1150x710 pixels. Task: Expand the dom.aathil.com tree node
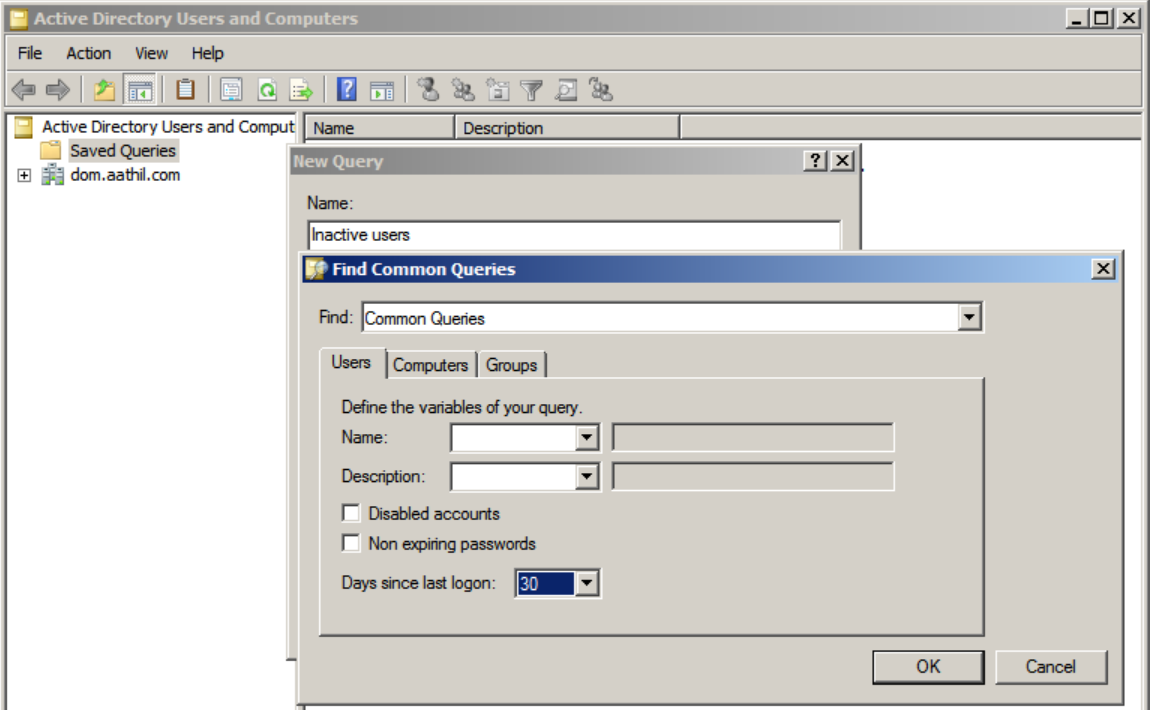(x=24, y=175)
